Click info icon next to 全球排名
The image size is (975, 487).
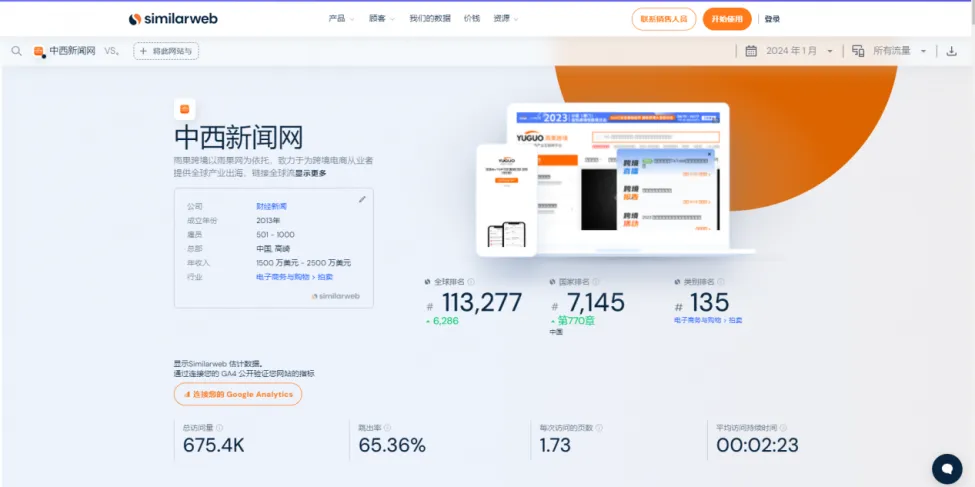471,282
